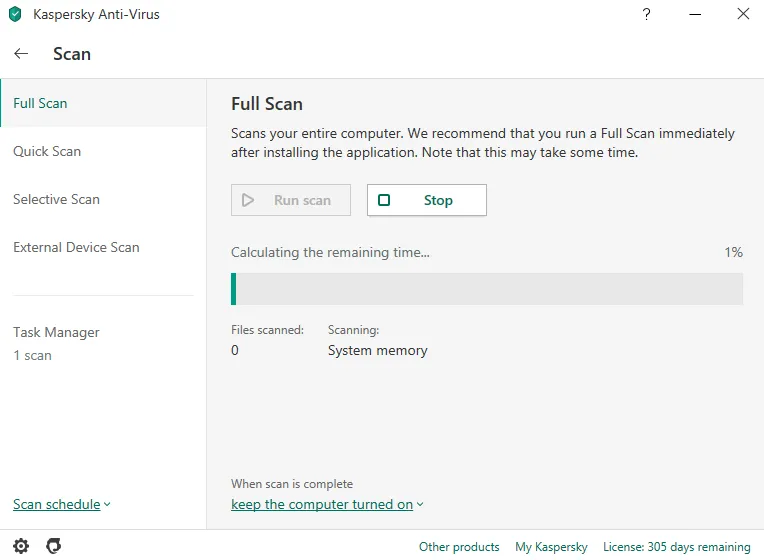Click the Scan page title
This screenshot has width=764, height=560.
click(72, 54)
